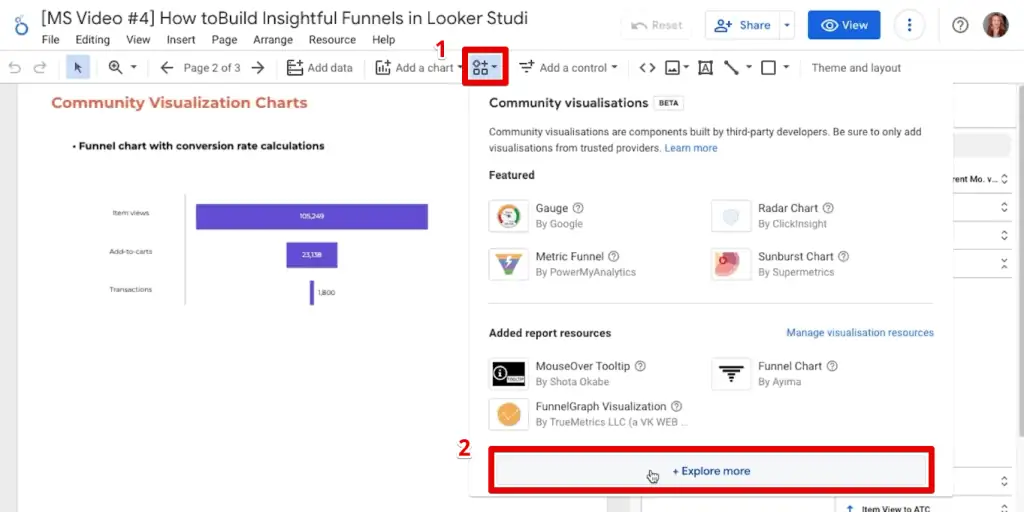Insert an image using the image icon
Image resolution: width=1024 pixels, height=512 pixels.
tap(673, 68)
